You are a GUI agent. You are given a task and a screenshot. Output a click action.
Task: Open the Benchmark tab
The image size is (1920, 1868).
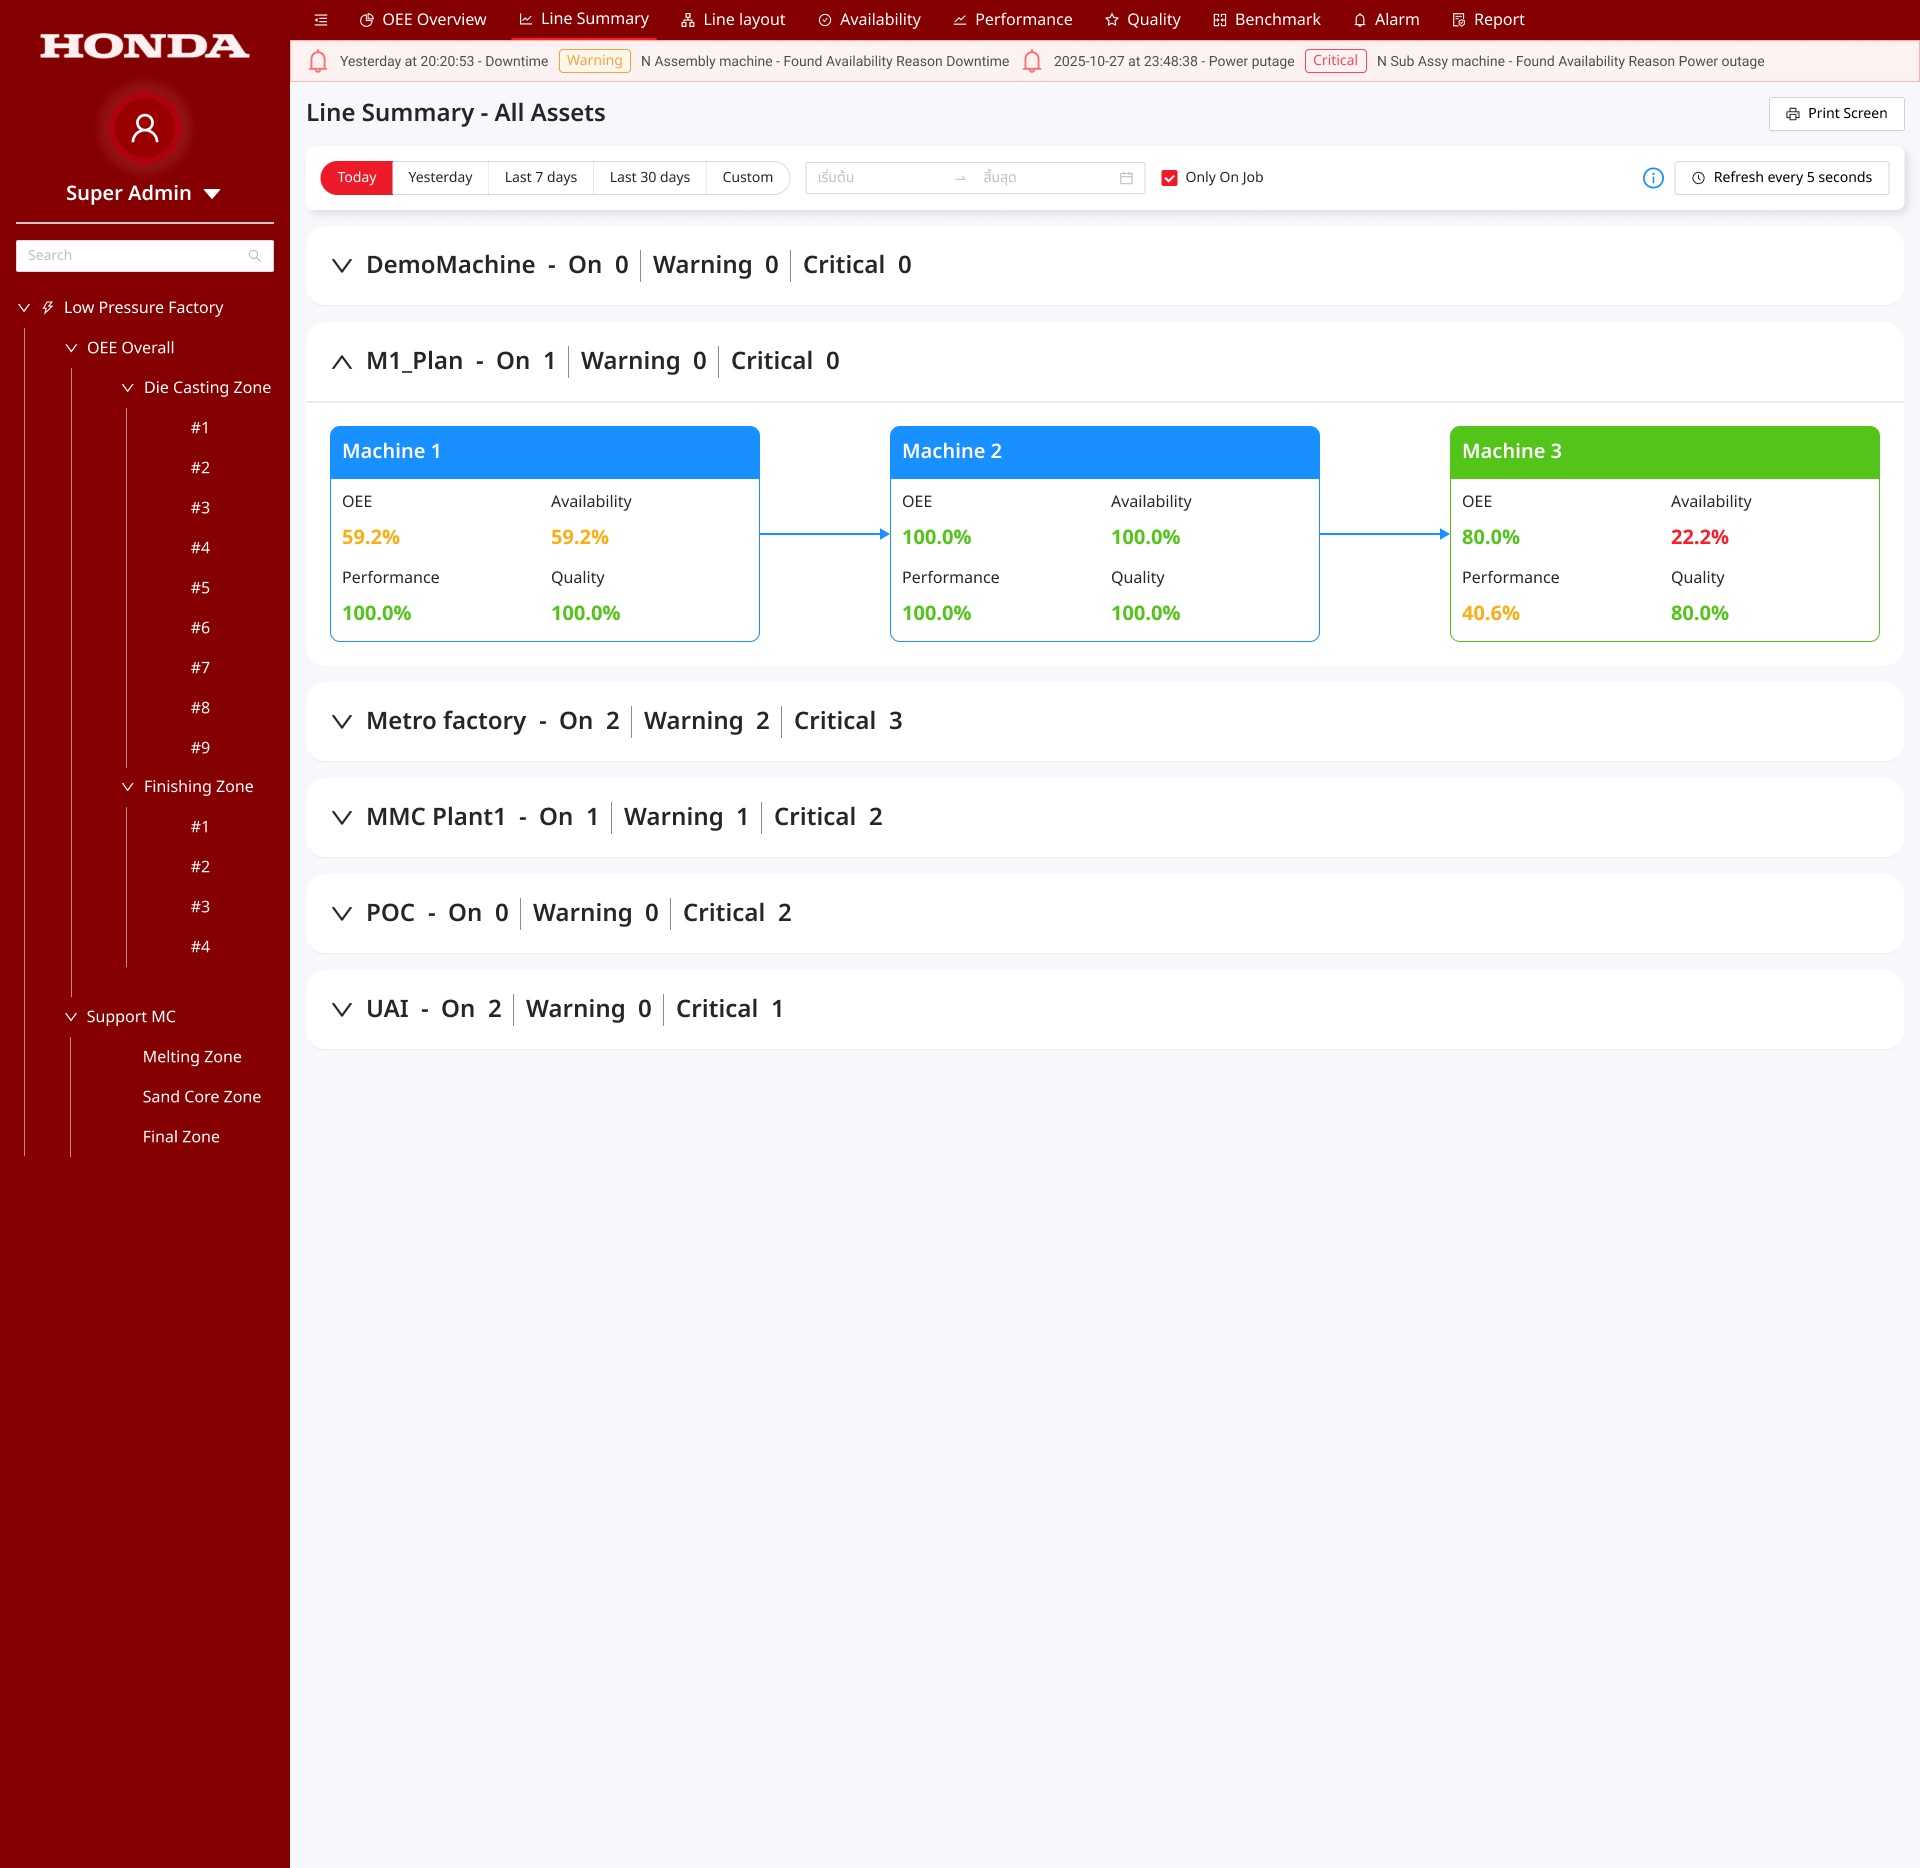[x=1266, y=20]
